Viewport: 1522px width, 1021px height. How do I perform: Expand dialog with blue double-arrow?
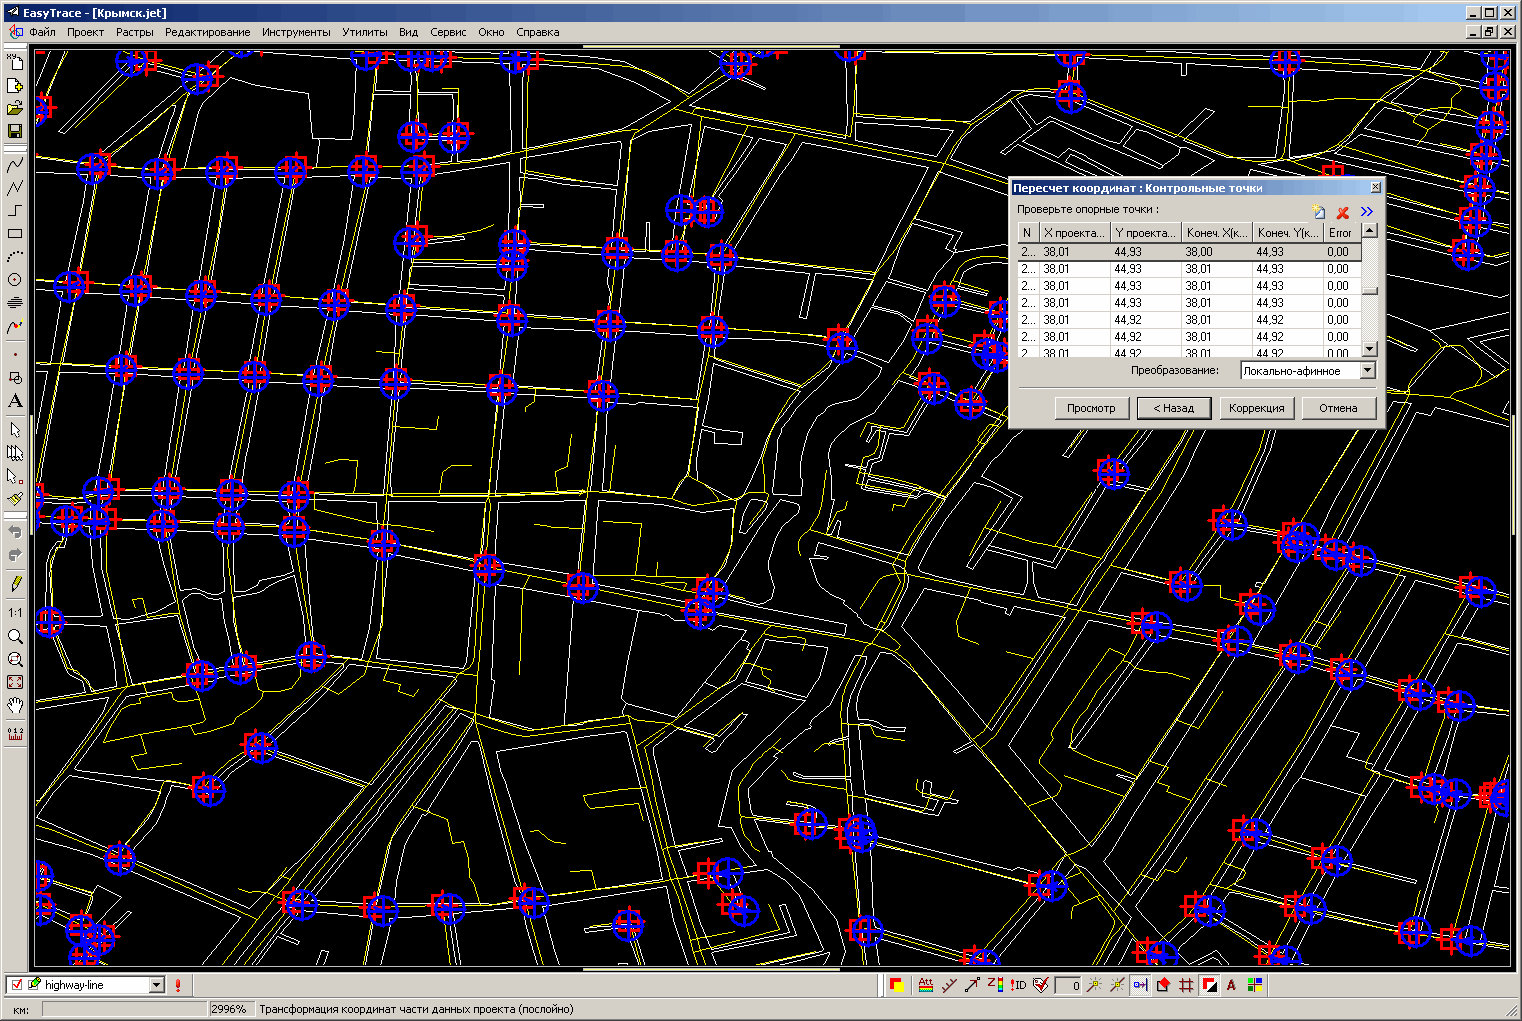[1366, 212]
